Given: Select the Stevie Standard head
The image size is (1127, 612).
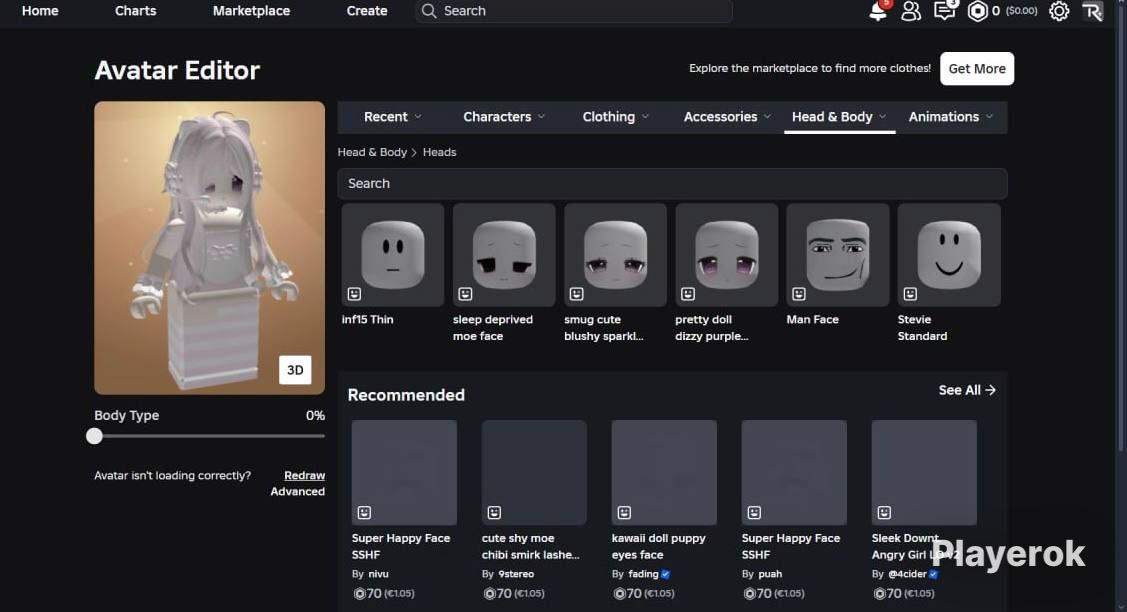Looking at the screenshot, I should click(949, 255).
